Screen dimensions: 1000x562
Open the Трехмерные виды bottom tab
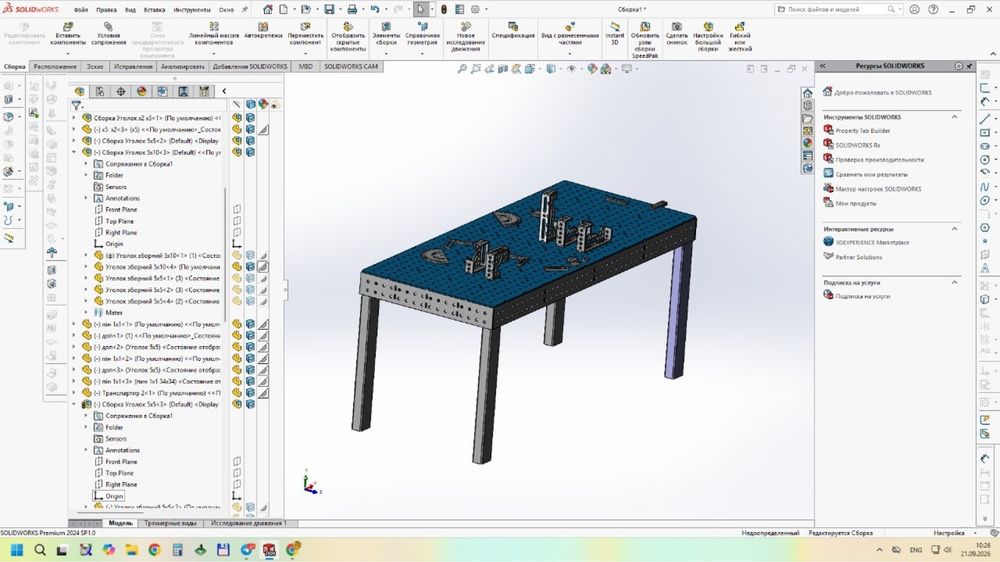(170, 523)
